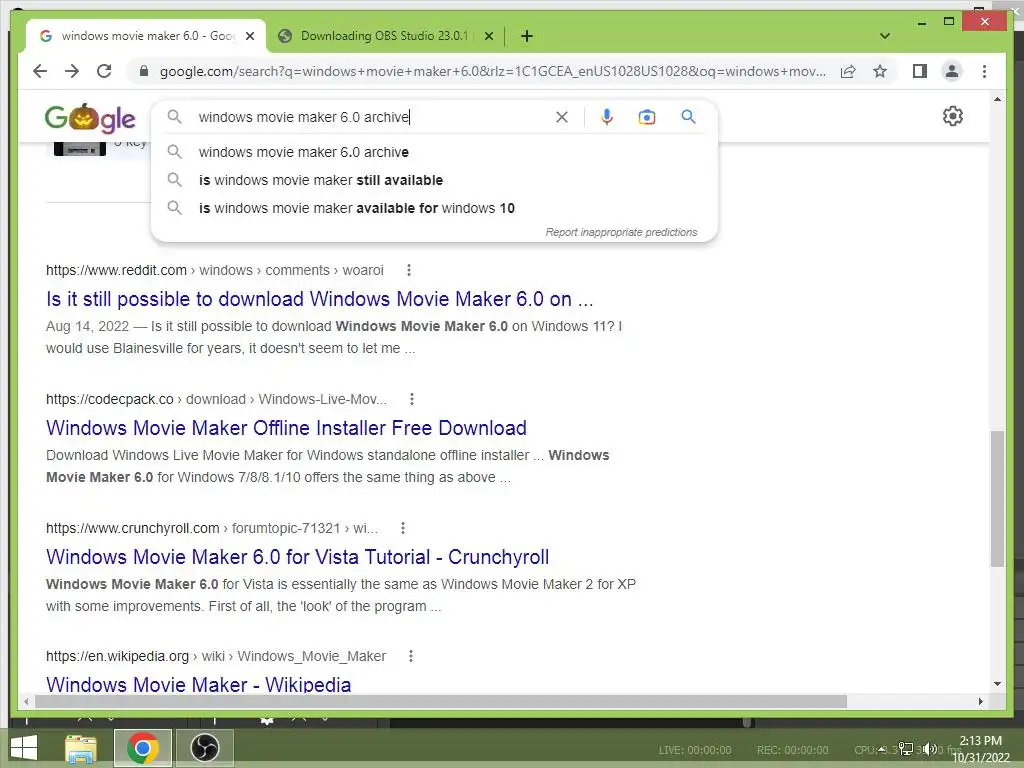Click the crunchyroll.com result URL breadcrumb
Viewport: 1024px width, 768px height.
click(x=212, y=528)
